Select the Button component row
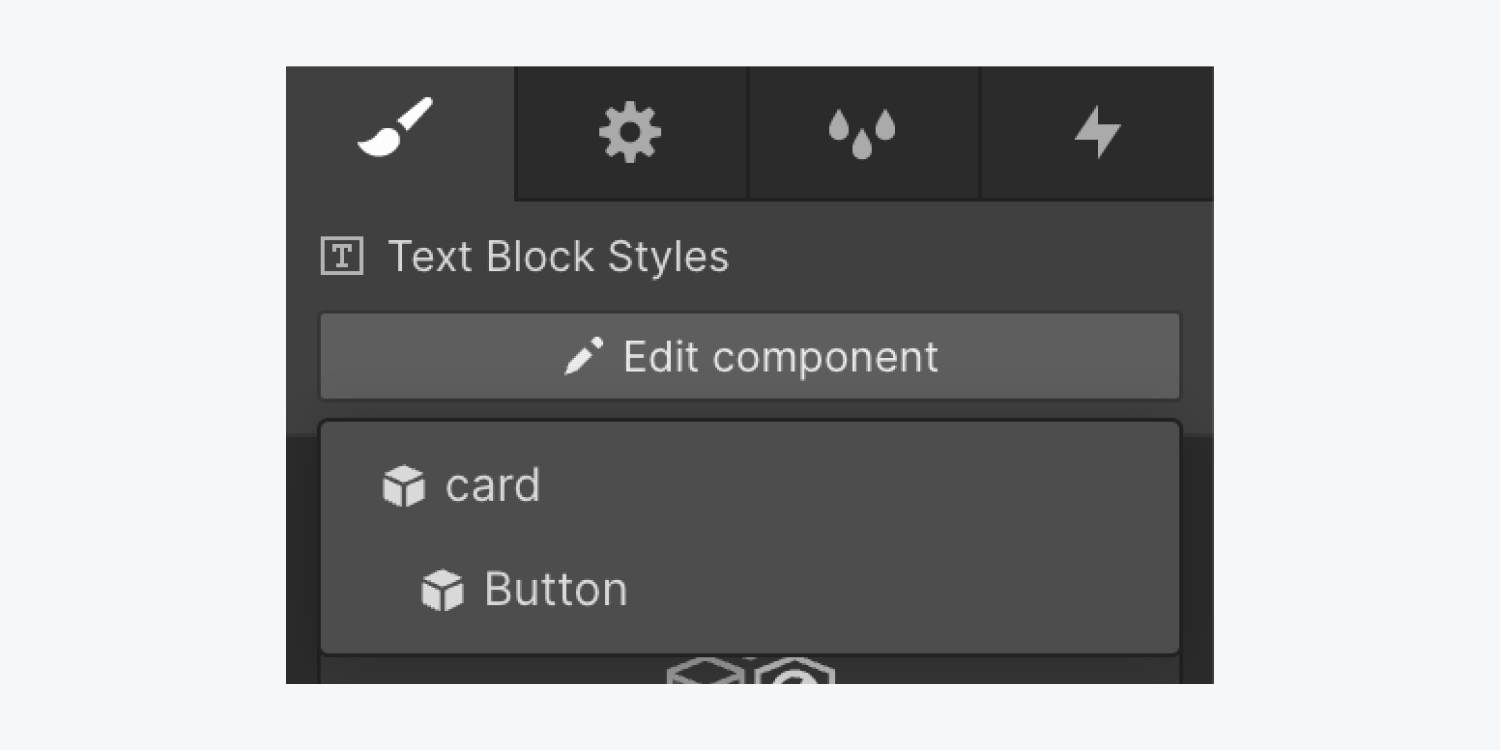The height and width of the screenshot is (751, 1501). (x=750, y=590)
